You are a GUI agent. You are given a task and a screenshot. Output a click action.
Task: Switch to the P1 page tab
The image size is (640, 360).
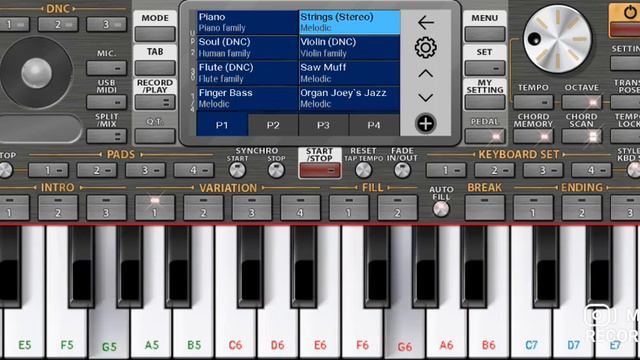[222, 125]
